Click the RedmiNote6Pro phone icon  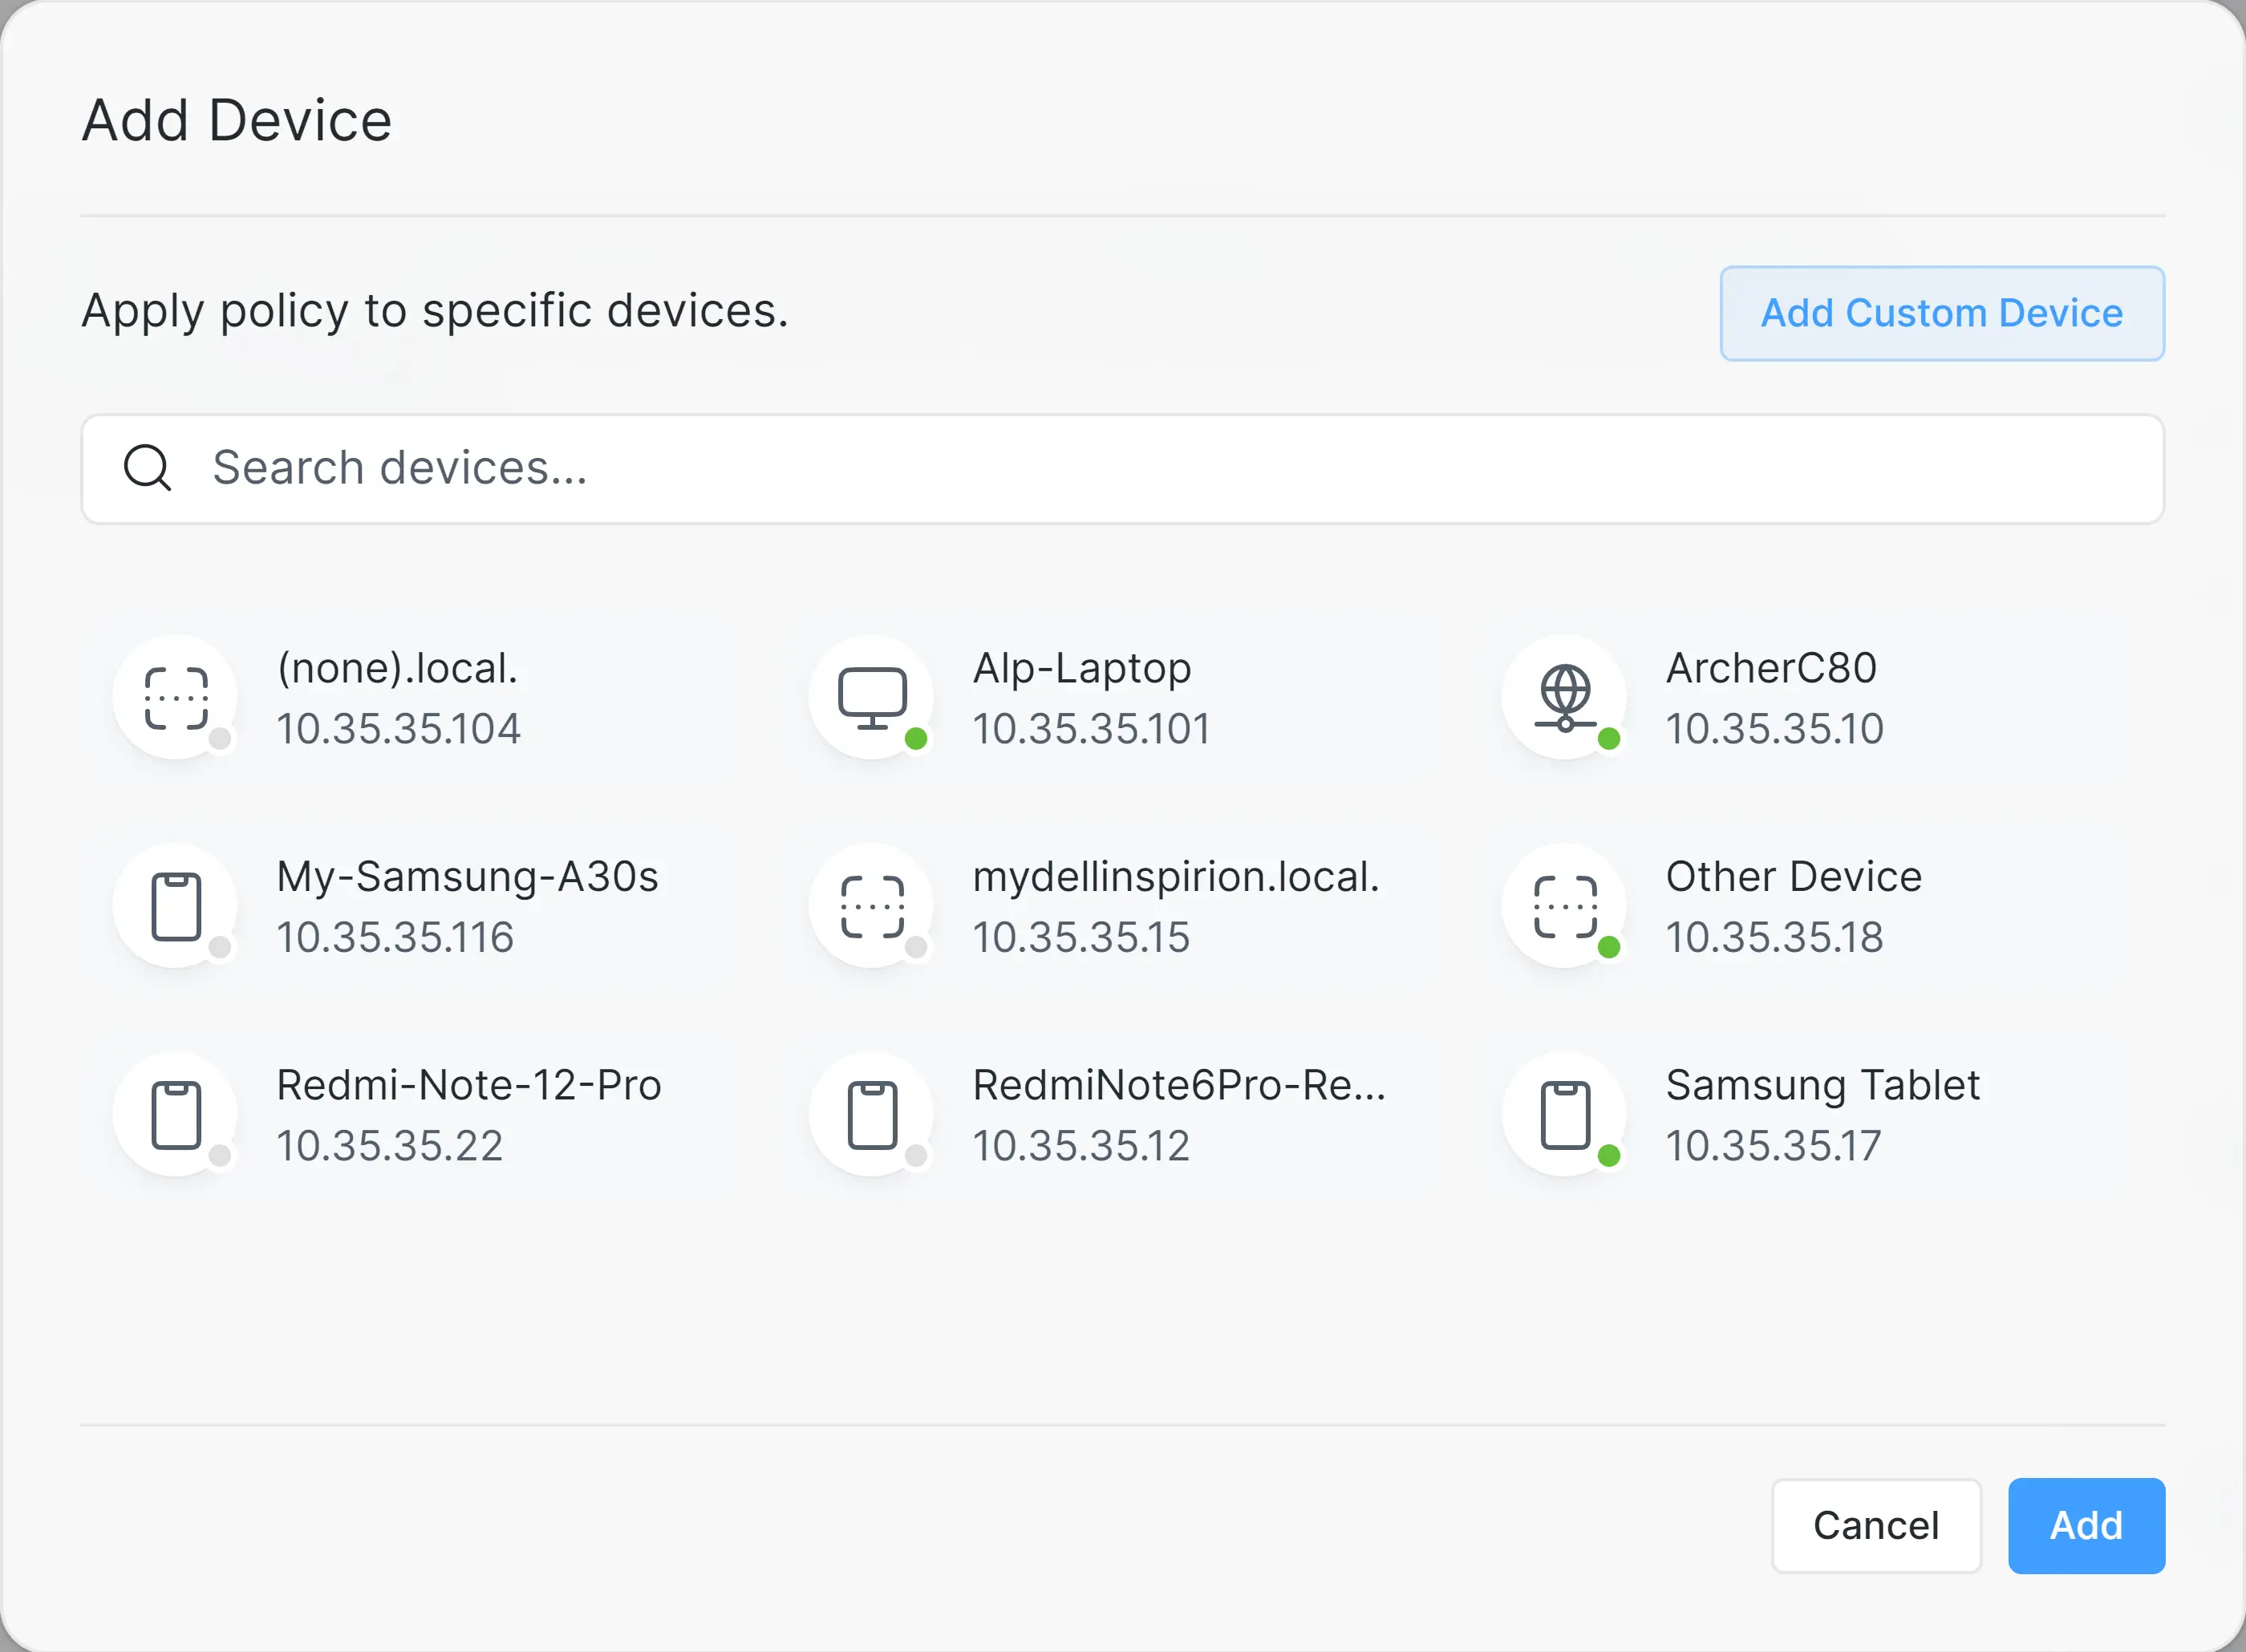click(872, 1114)
